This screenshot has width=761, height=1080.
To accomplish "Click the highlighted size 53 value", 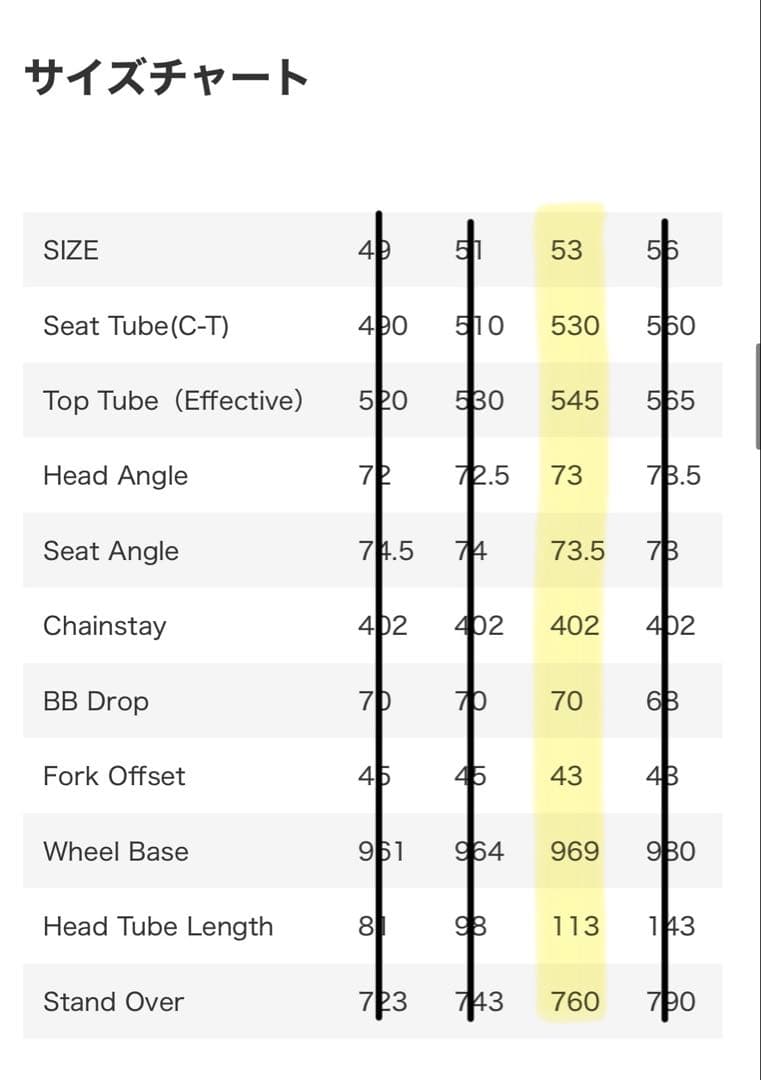I will (x=566, y=250).
